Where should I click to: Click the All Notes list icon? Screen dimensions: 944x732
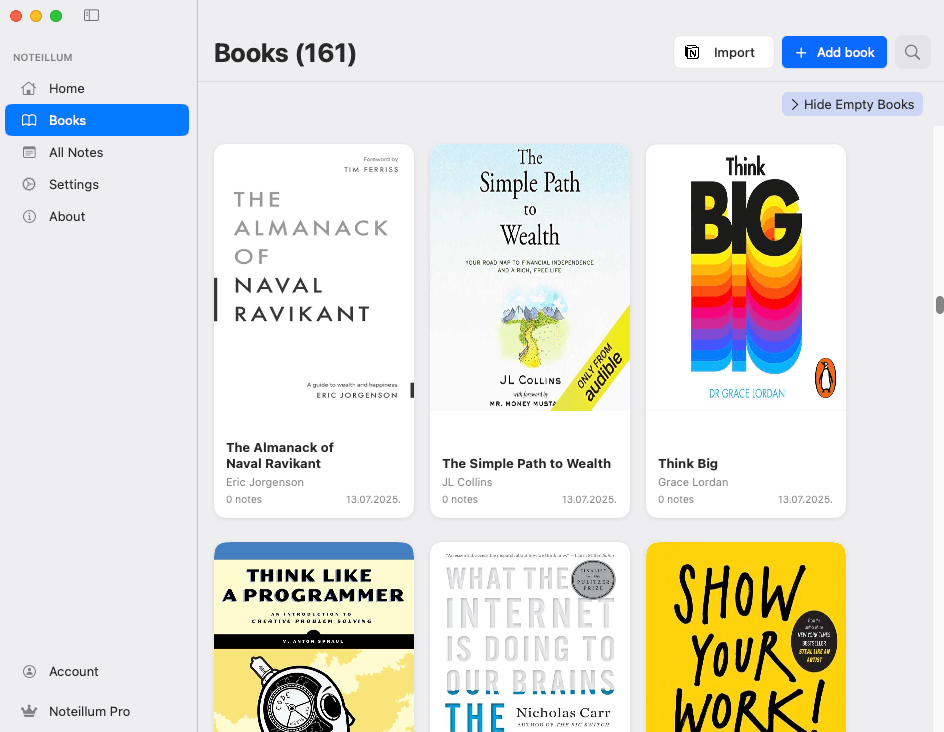(29, 152)
